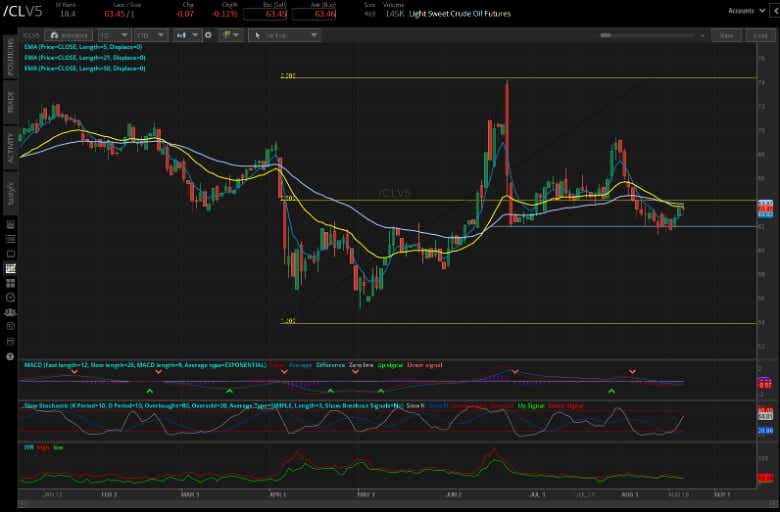Click the /CLV5 symbol title
780x515 pixels.
pos(23,11)
